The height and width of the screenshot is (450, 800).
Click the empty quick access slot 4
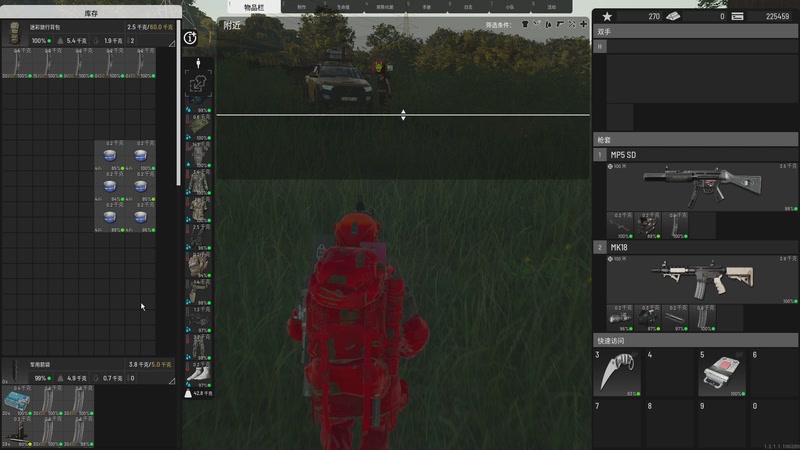click(x=669, y=373)
